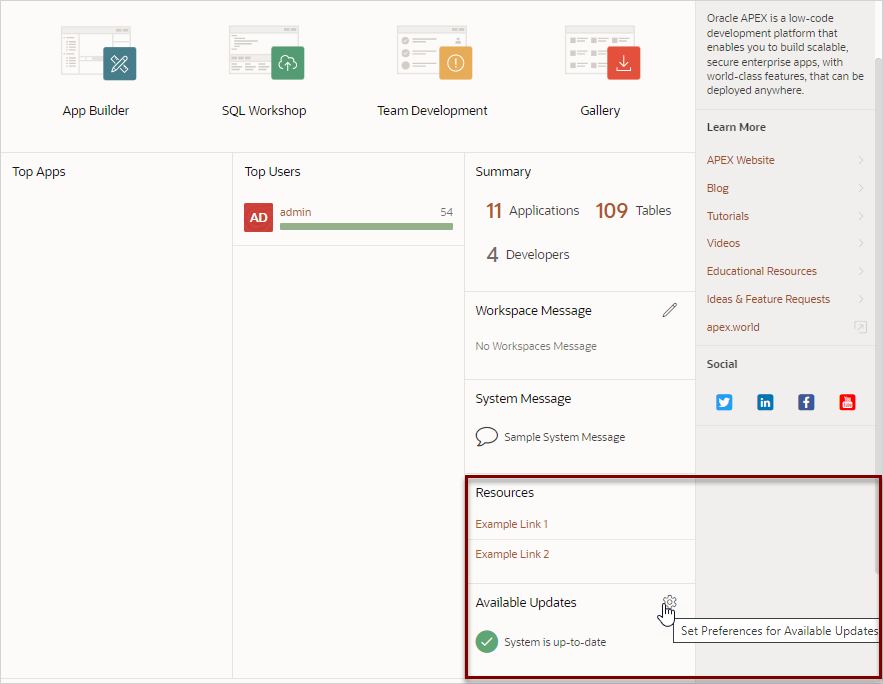Click the App Builder label

point(96,110)
